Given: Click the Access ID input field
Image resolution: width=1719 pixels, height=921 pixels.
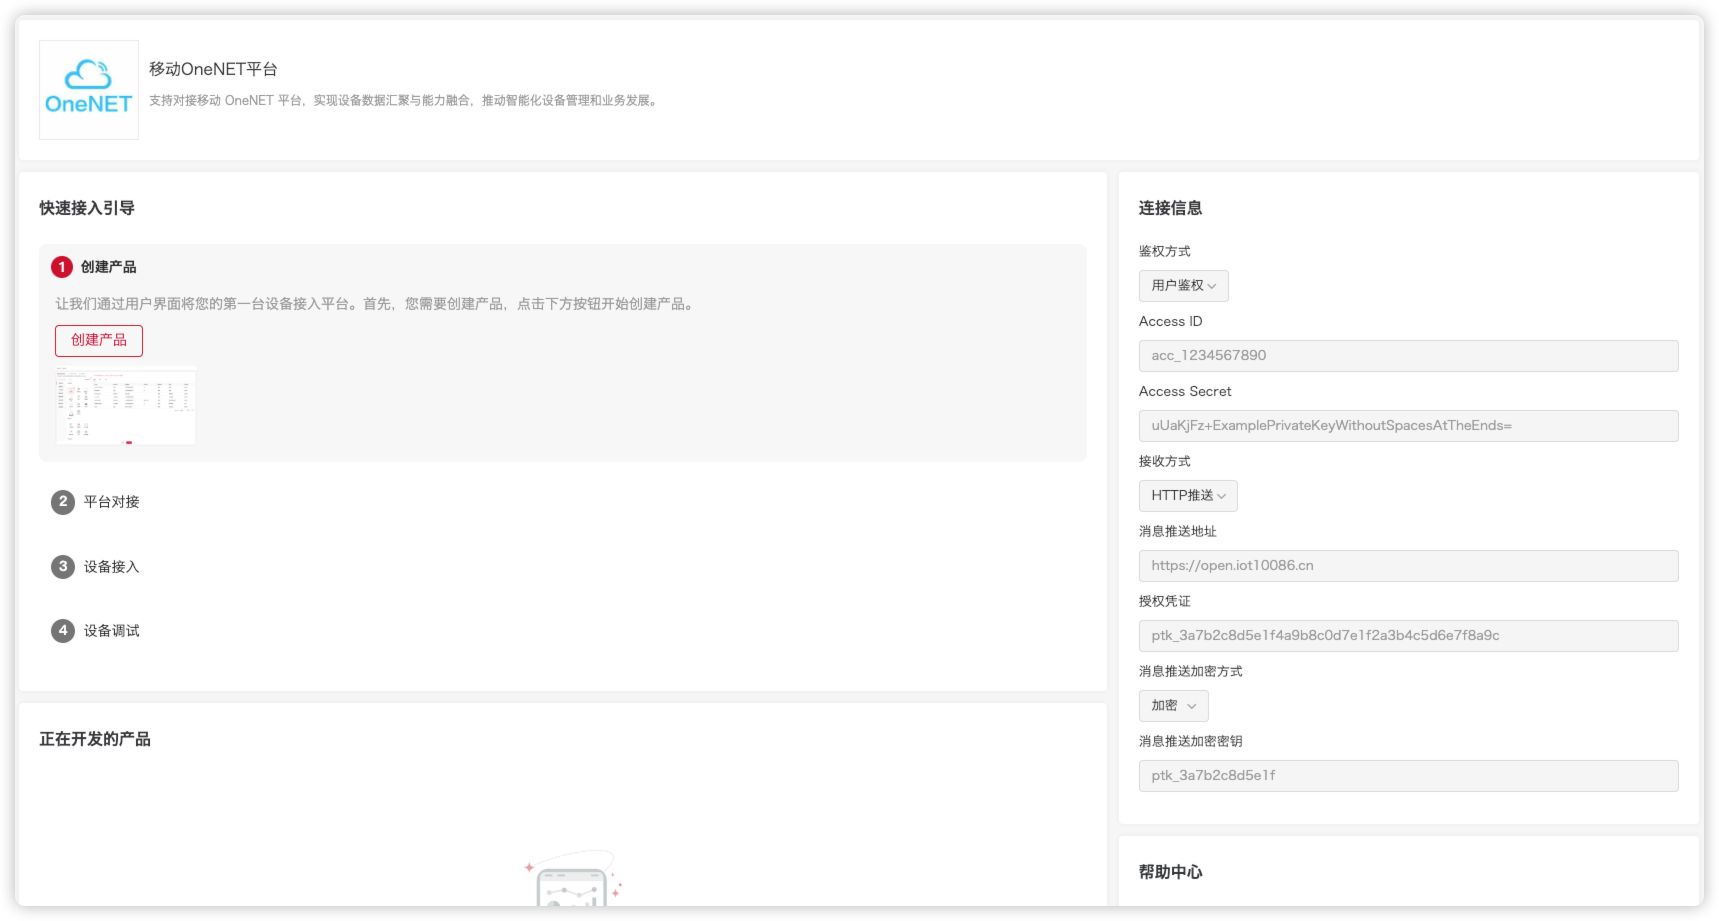Looking at the screenshot, I should pos(1408,356).
